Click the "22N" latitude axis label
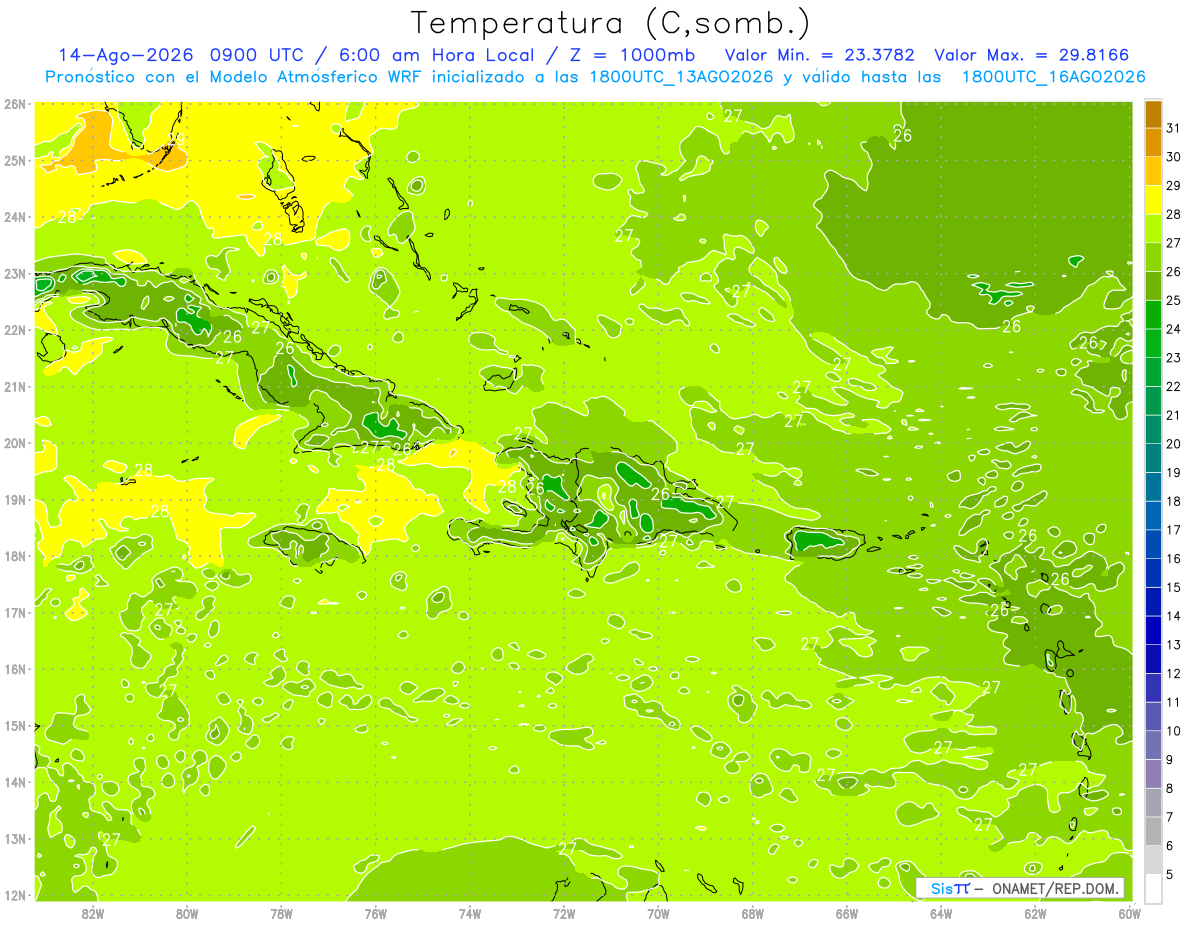Image resolution: width=1200 pixels, height=927 pixels. [x=15, y=330]
